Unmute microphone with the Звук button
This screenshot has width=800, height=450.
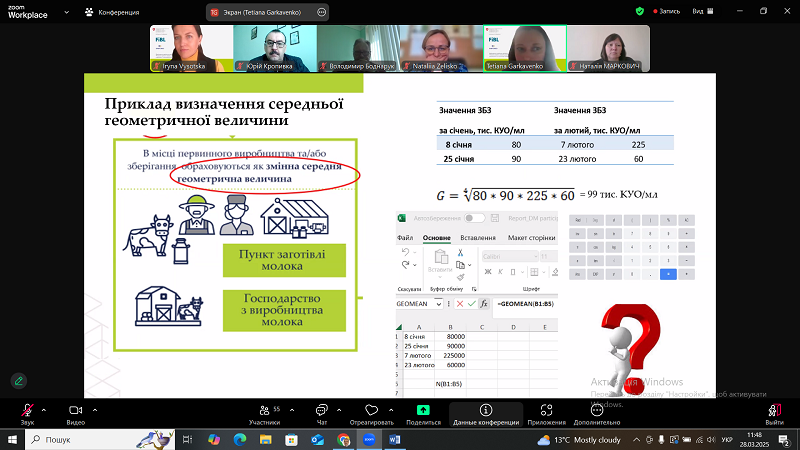click(27, 414)
